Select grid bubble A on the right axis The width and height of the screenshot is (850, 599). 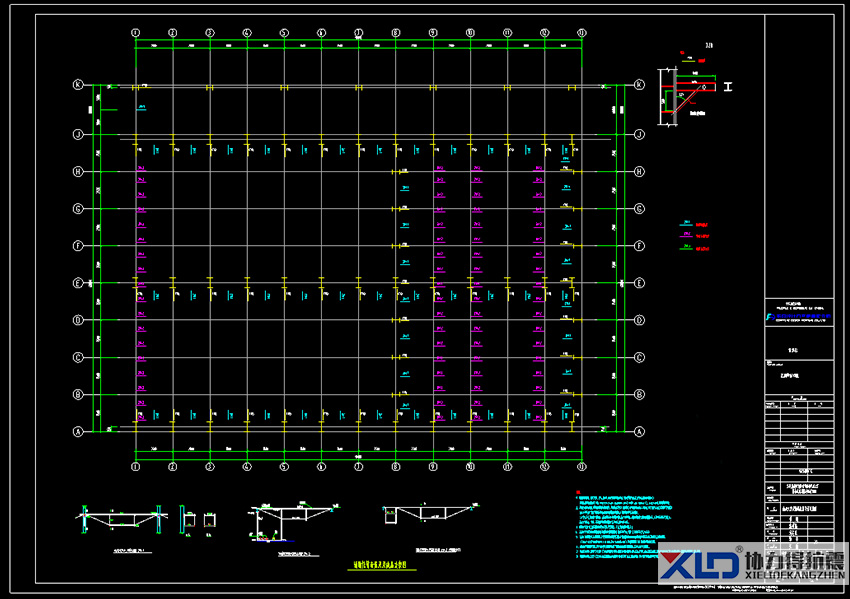click(639, 431)
